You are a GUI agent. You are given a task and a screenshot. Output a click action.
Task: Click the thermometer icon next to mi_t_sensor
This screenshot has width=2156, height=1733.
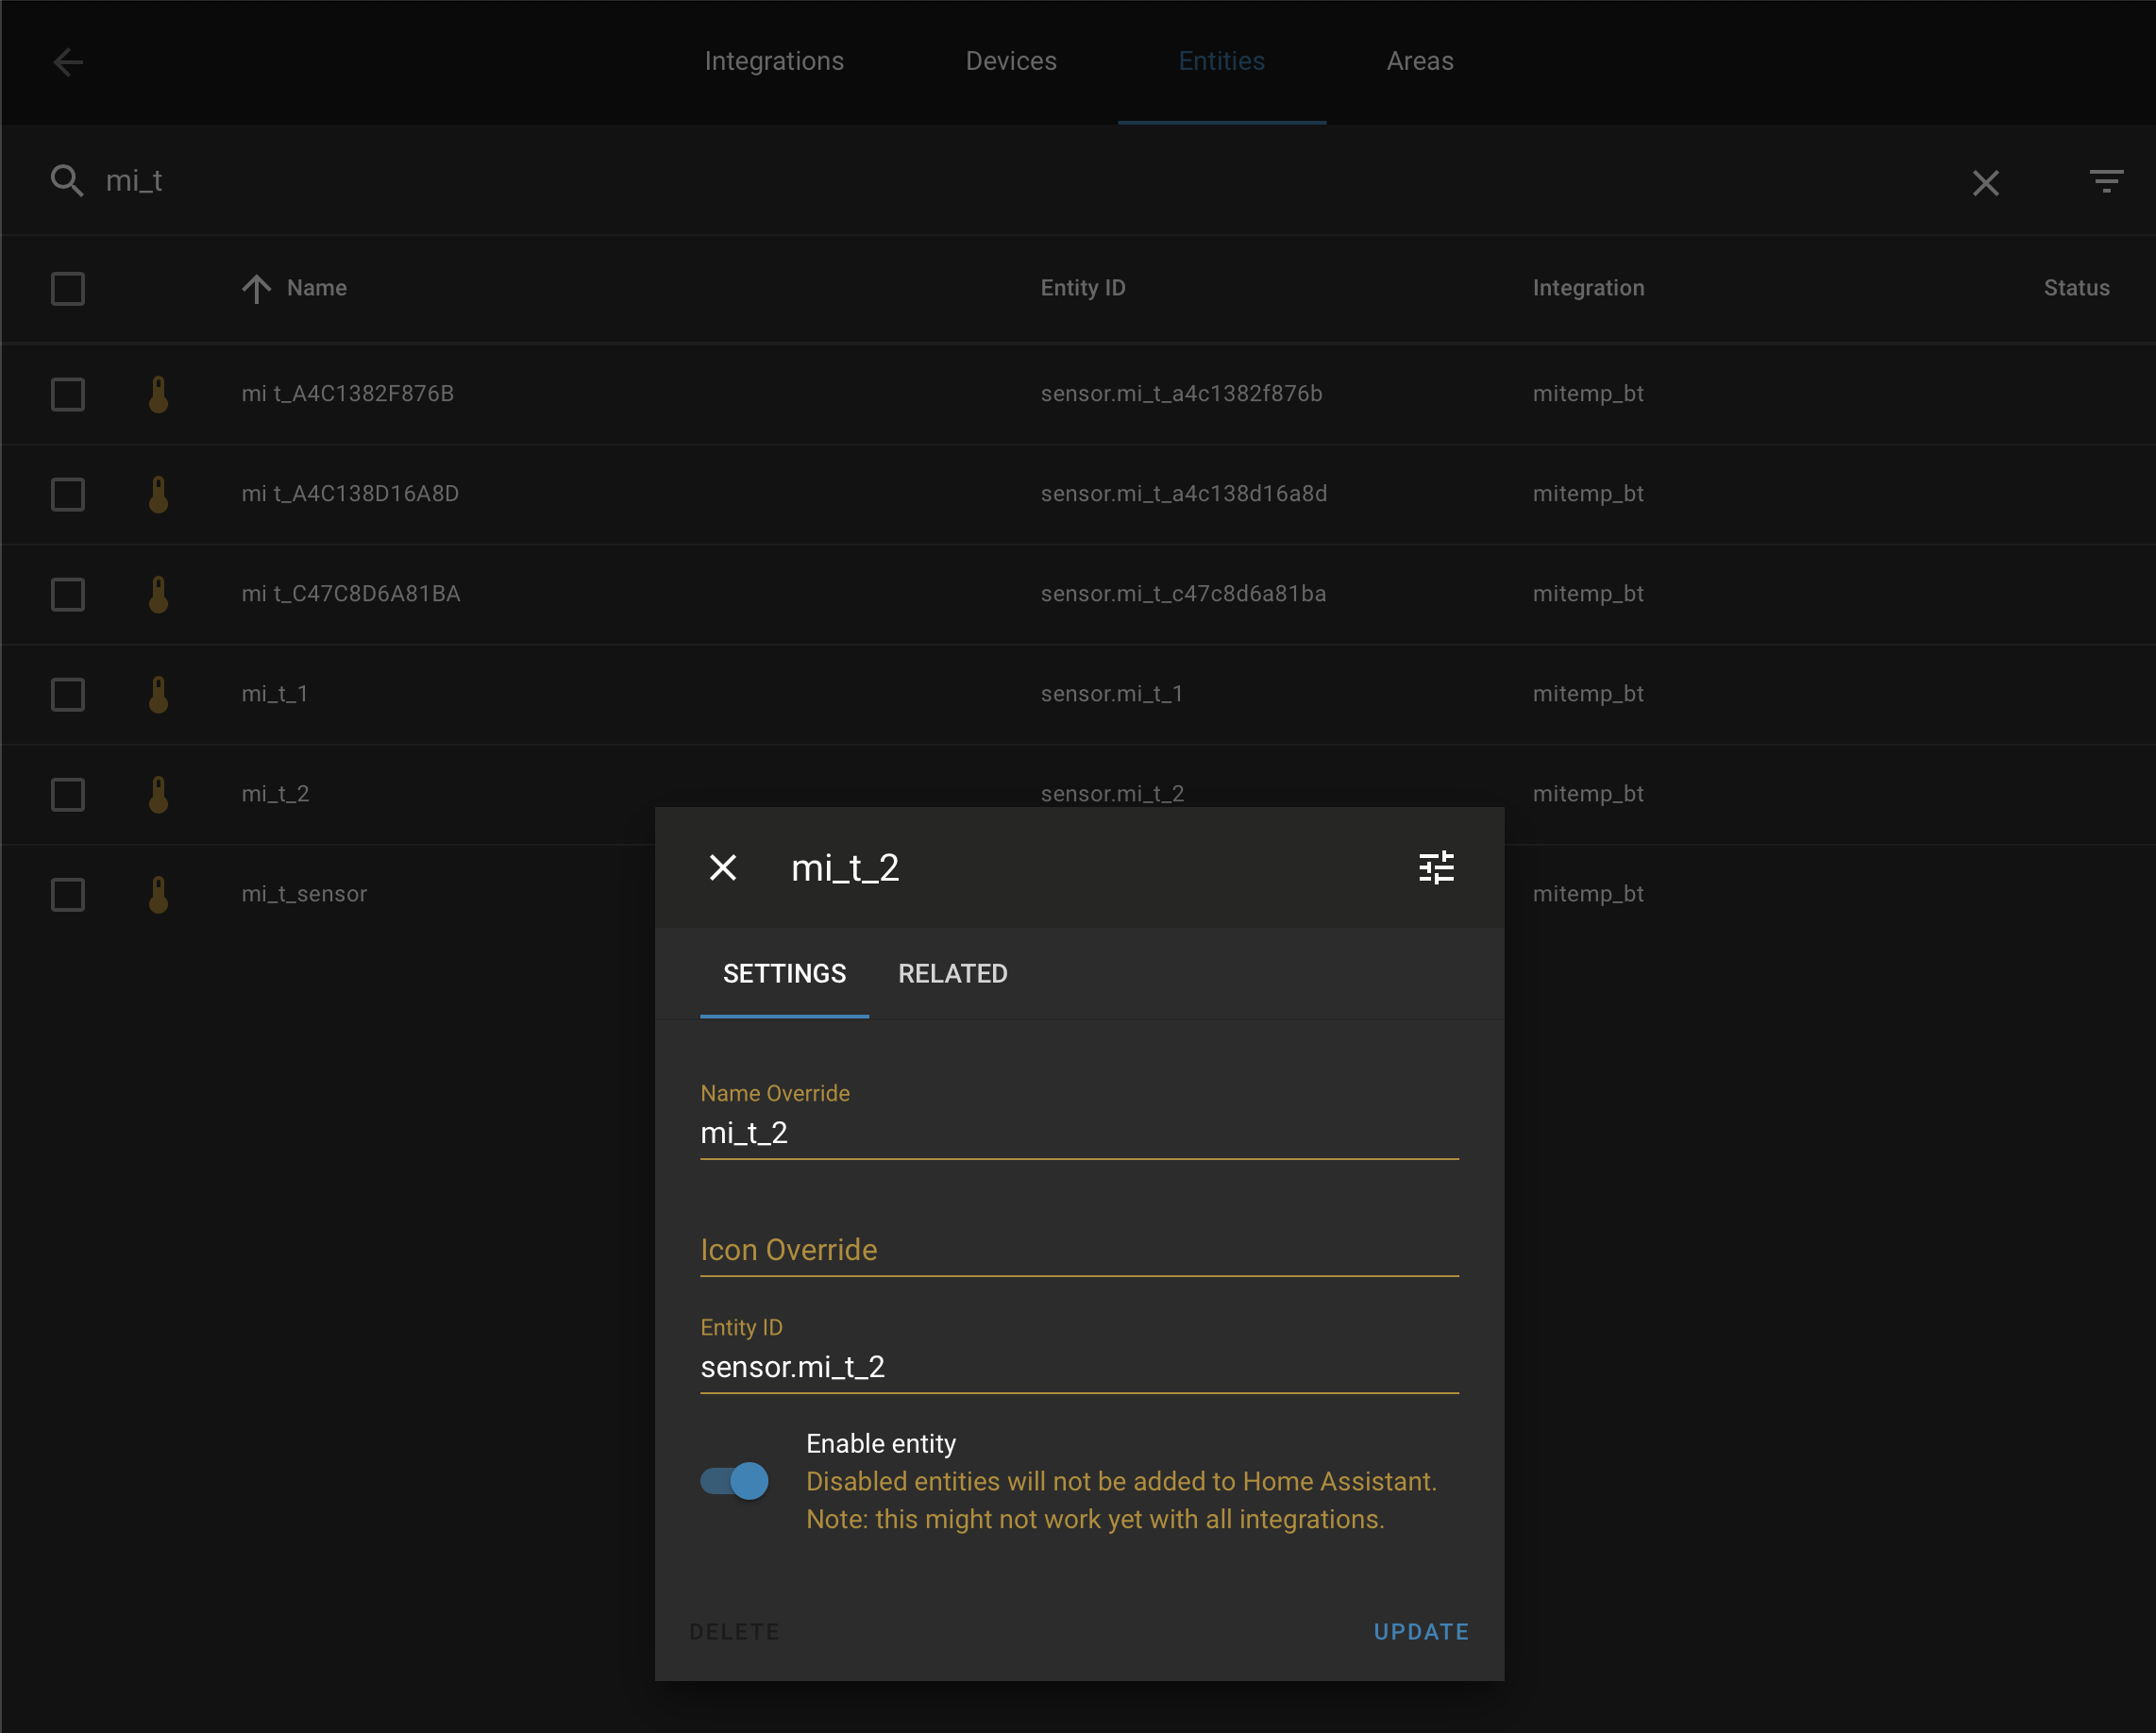(x=159, y=894)
